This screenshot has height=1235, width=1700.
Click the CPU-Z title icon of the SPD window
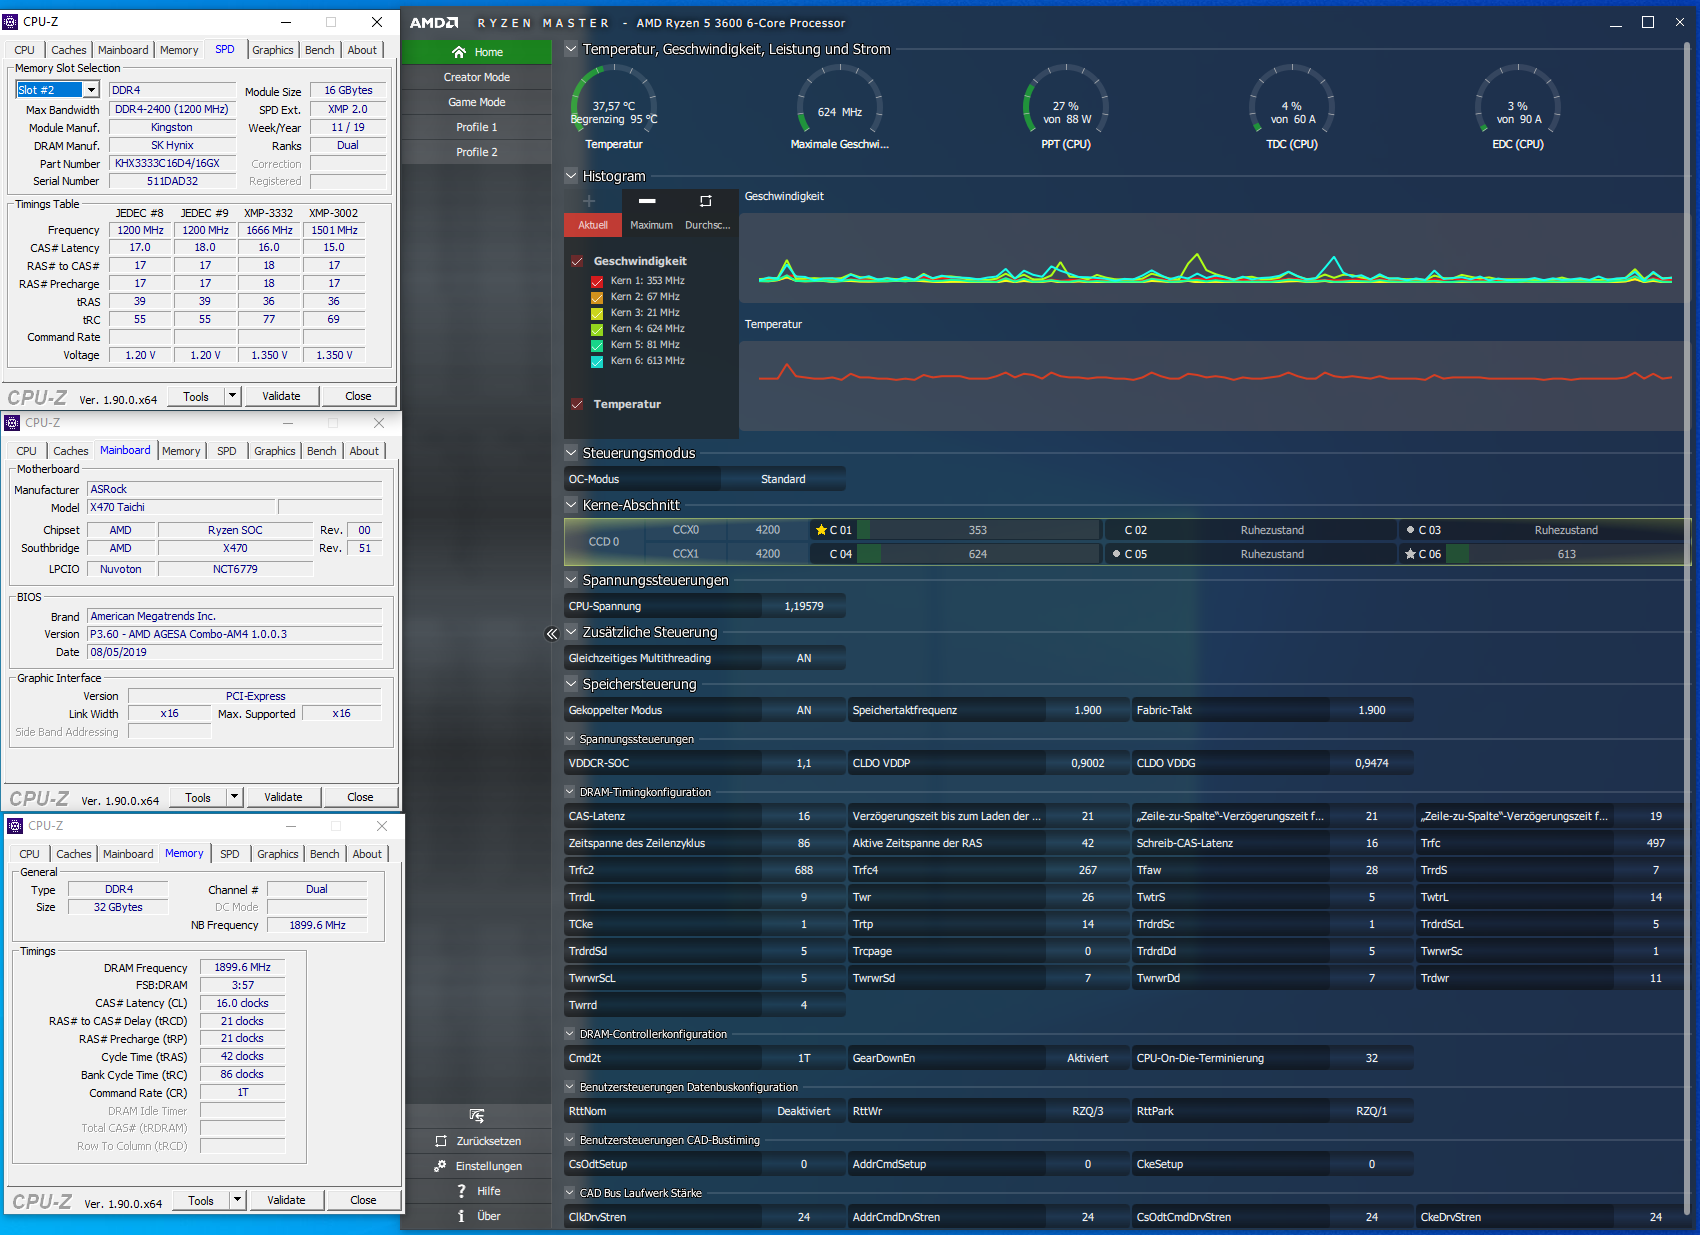tap(12, 21)
